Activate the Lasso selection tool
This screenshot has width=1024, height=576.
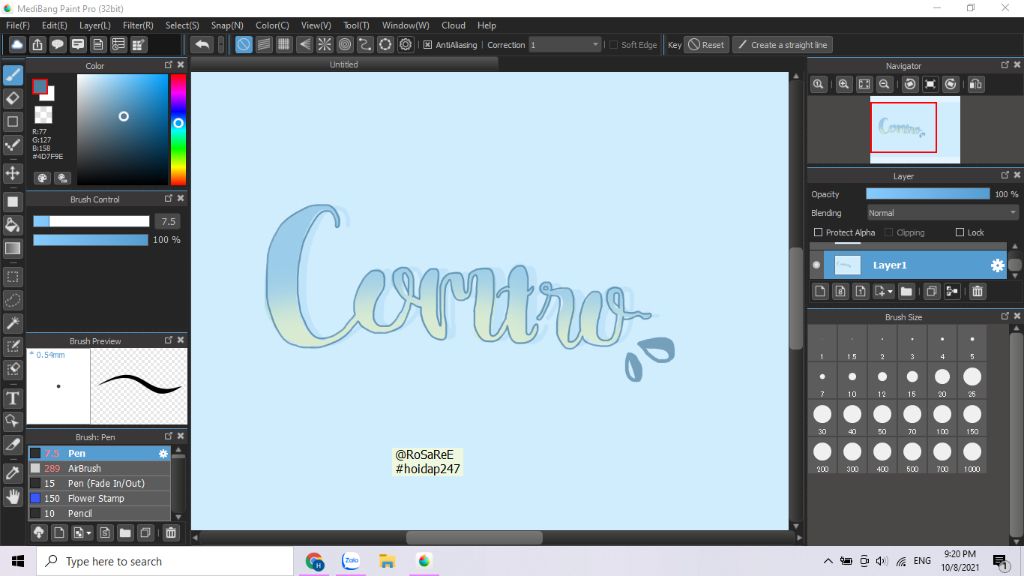(12, 300)
